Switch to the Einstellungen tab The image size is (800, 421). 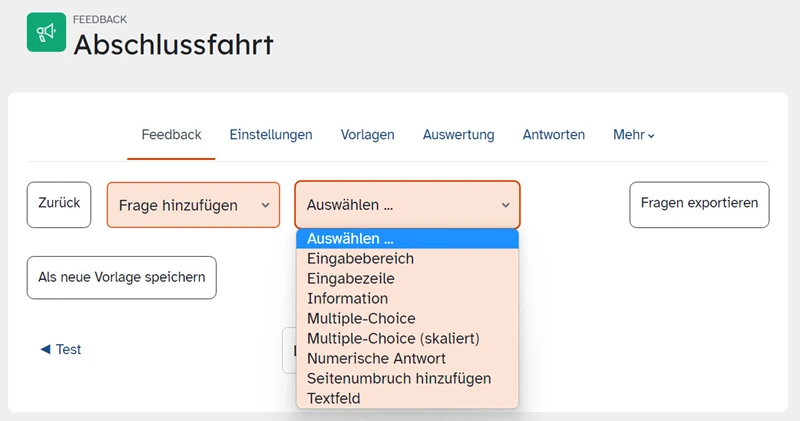(271, 135)
